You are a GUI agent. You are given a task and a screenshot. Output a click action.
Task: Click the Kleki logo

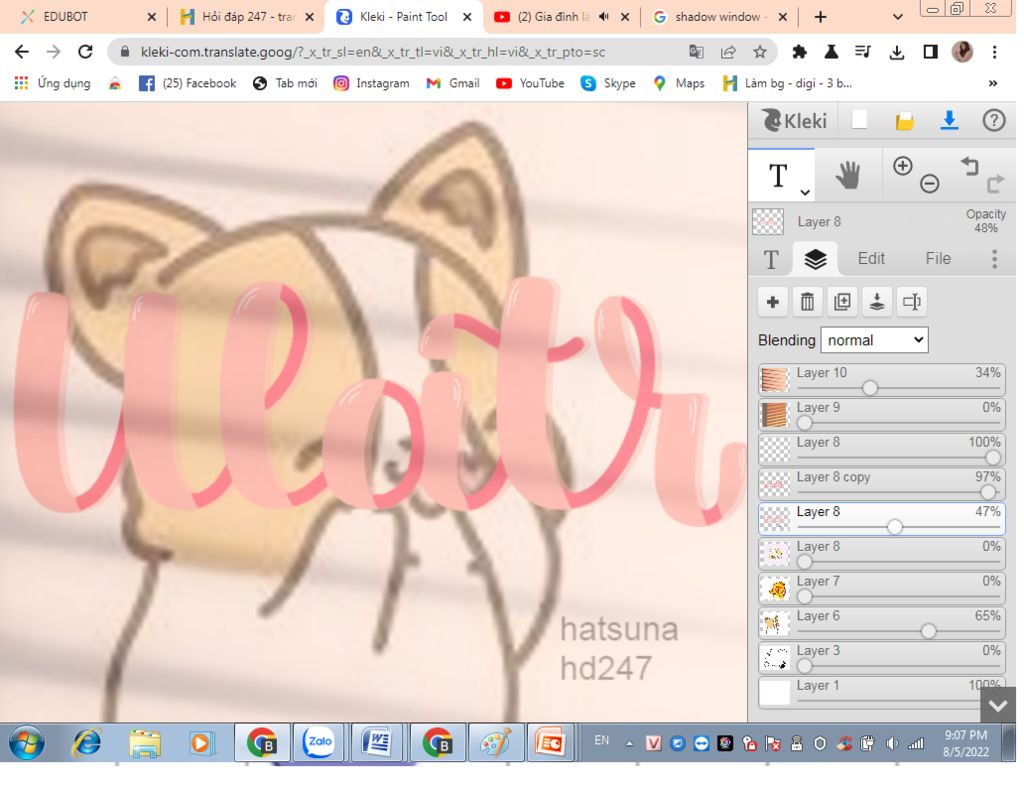[794, 121]
